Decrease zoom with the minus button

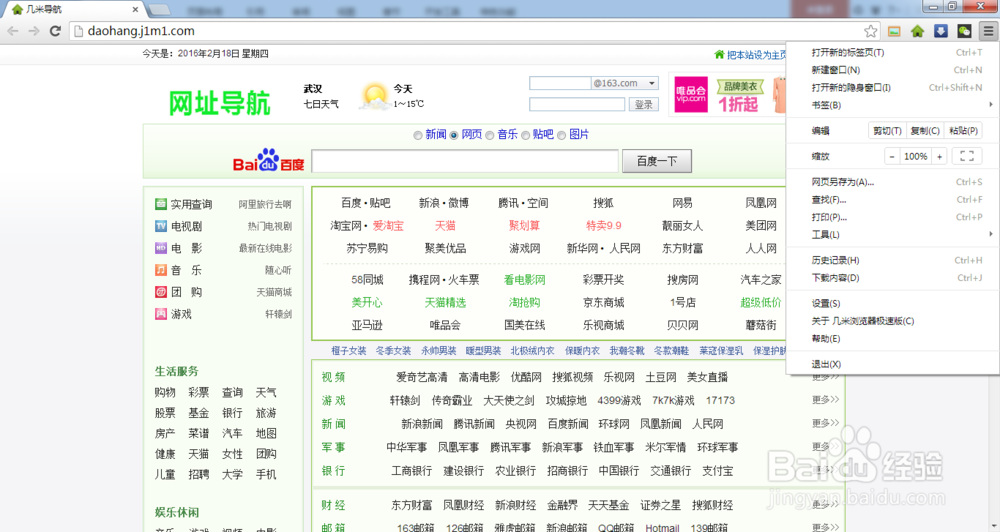tap(892, 156)
